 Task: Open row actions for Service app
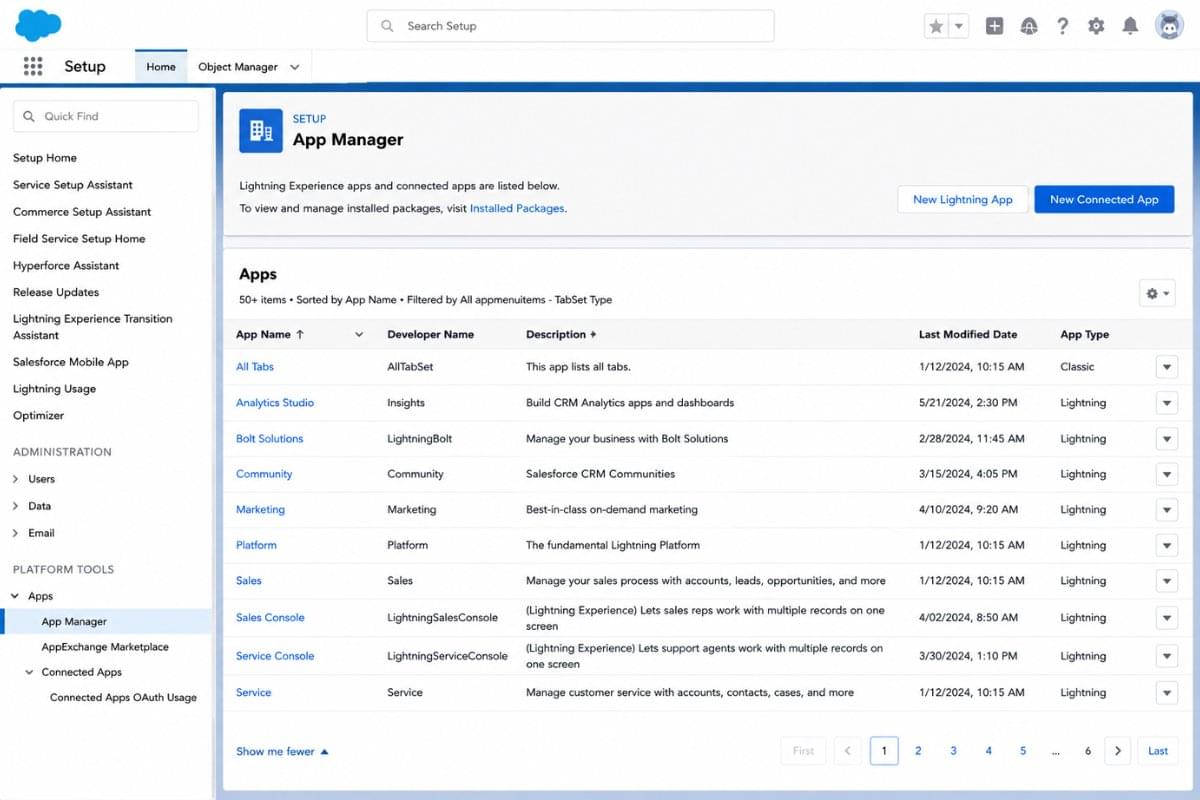pyautogui.click(x=1166, y=692)
